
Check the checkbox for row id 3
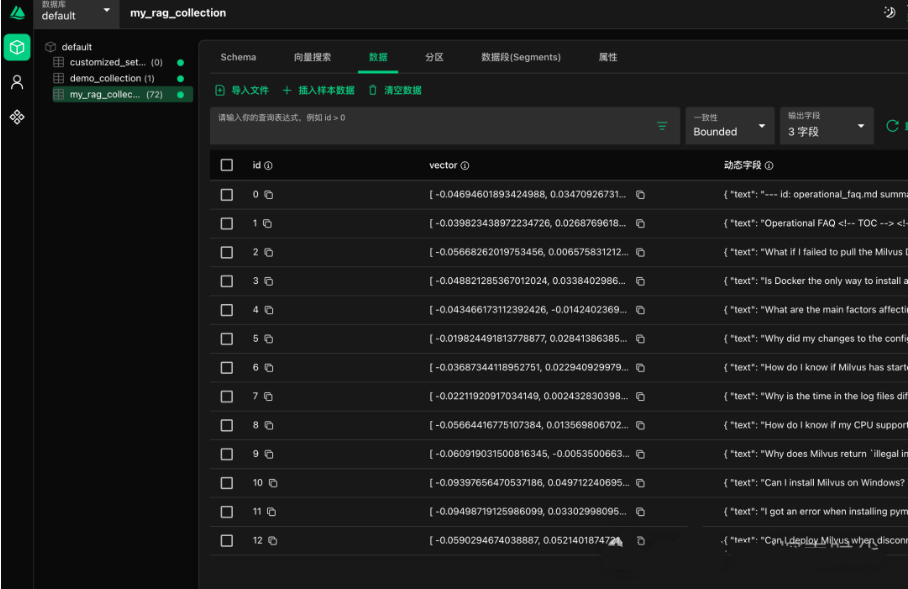tap(227, 281)
